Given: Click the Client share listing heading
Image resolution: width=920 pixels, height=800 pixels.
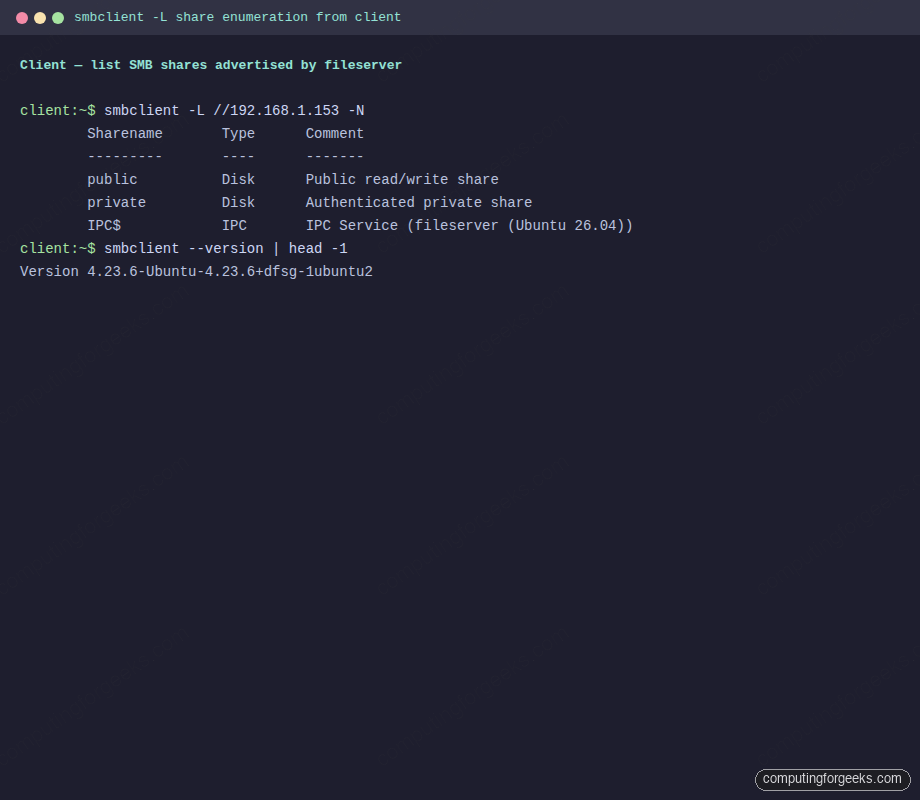Looking at the screenshot, I should point(210,64).
